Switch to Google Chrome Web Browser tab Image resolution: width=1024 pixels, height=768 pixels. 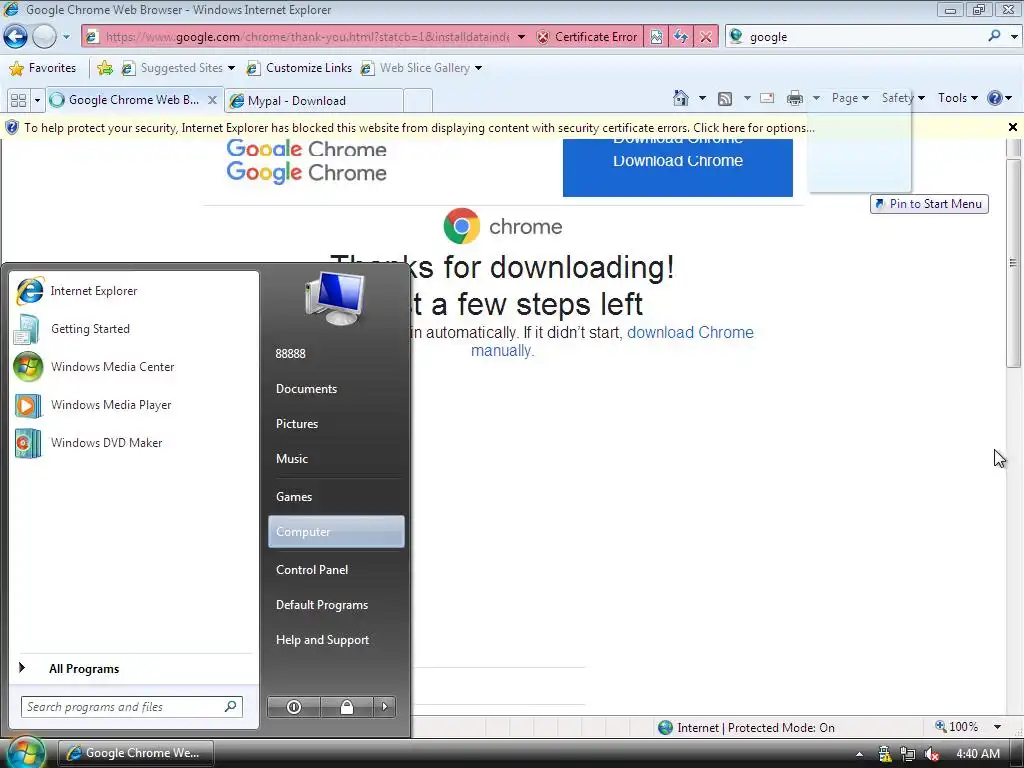pyautogui.click(x=125, y=100)
